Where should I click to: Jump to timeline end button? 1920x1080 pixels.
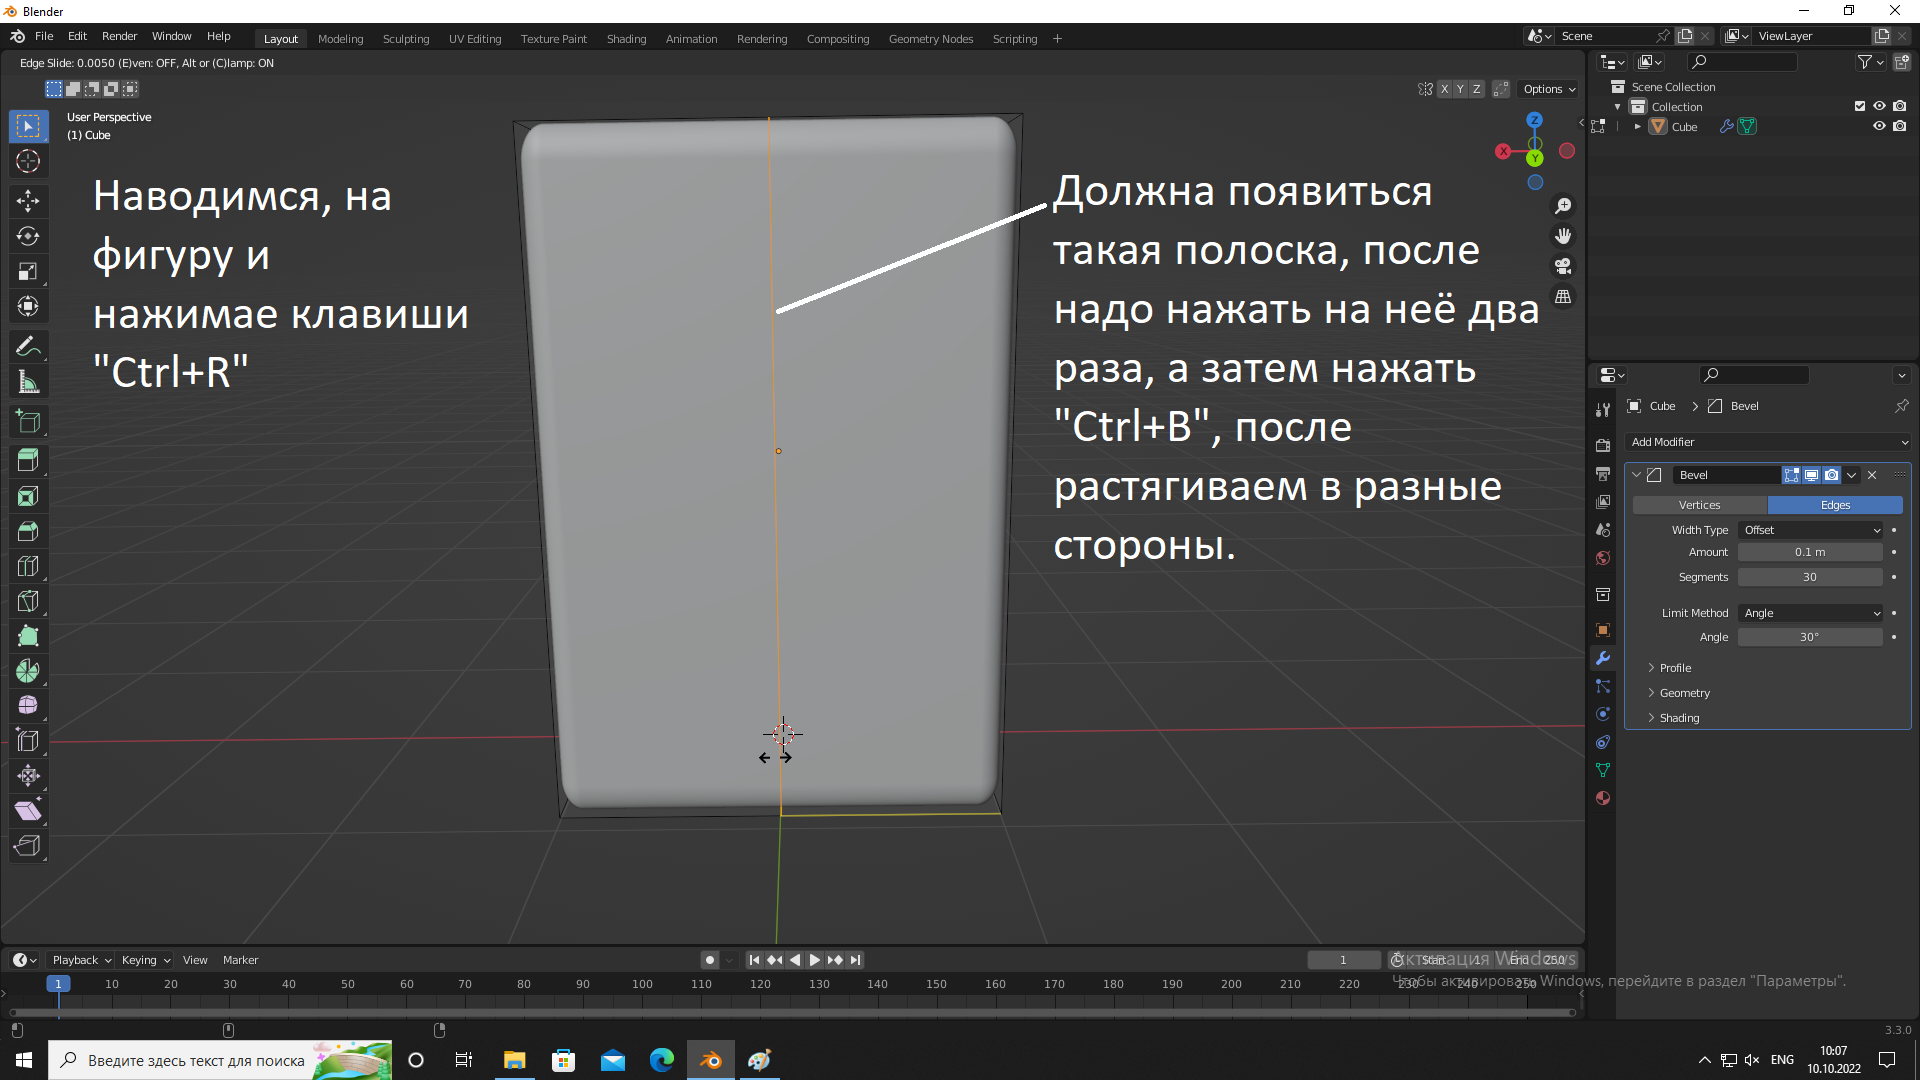(x=855, y=960)
